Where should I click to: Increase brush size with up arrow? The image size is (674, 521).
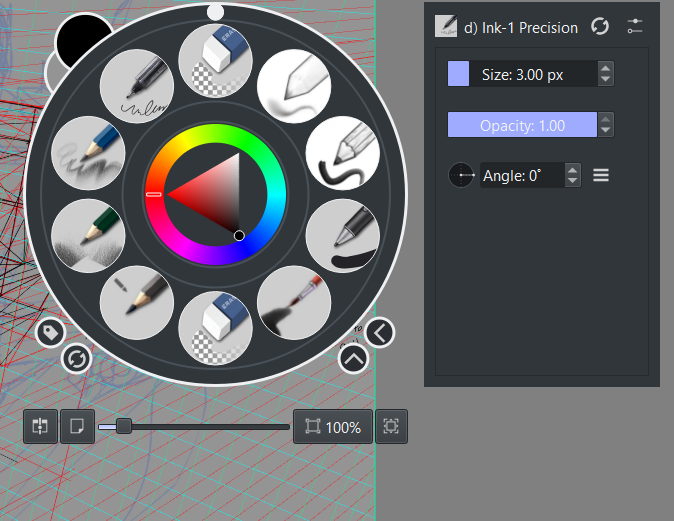pos(606,68)
